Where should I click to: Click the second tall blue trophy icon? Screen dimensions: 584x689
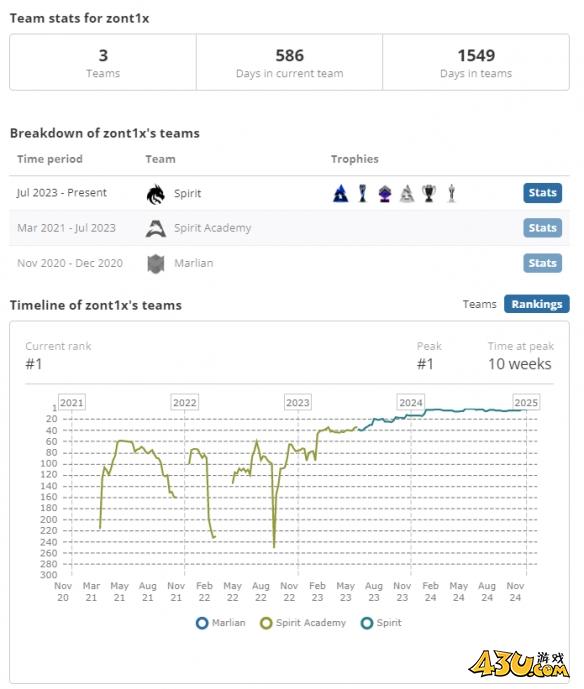pyautogui.click(x=363, y=193)
